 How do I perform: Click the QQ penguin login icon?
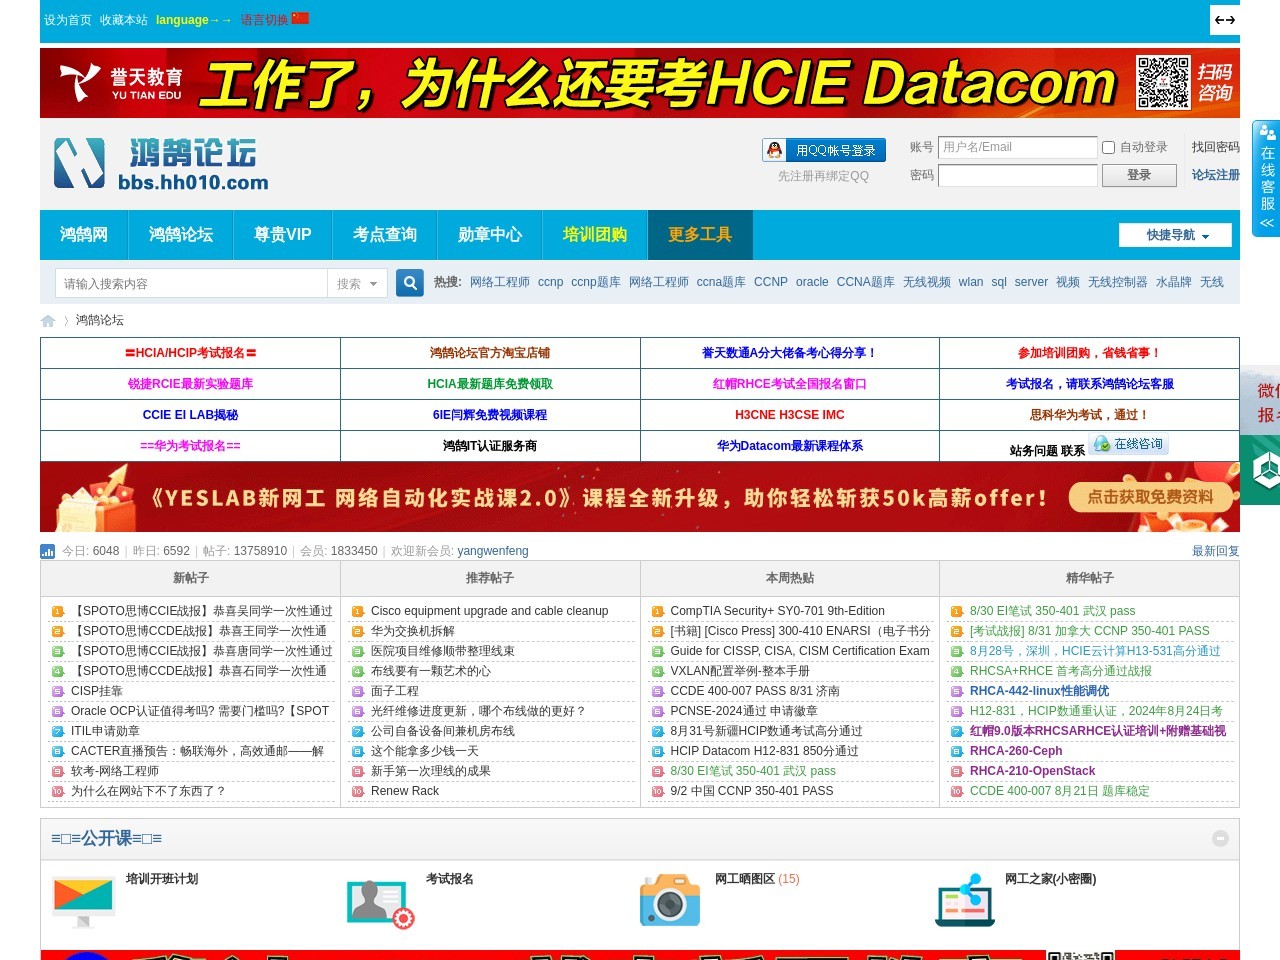tap(773, 149)
